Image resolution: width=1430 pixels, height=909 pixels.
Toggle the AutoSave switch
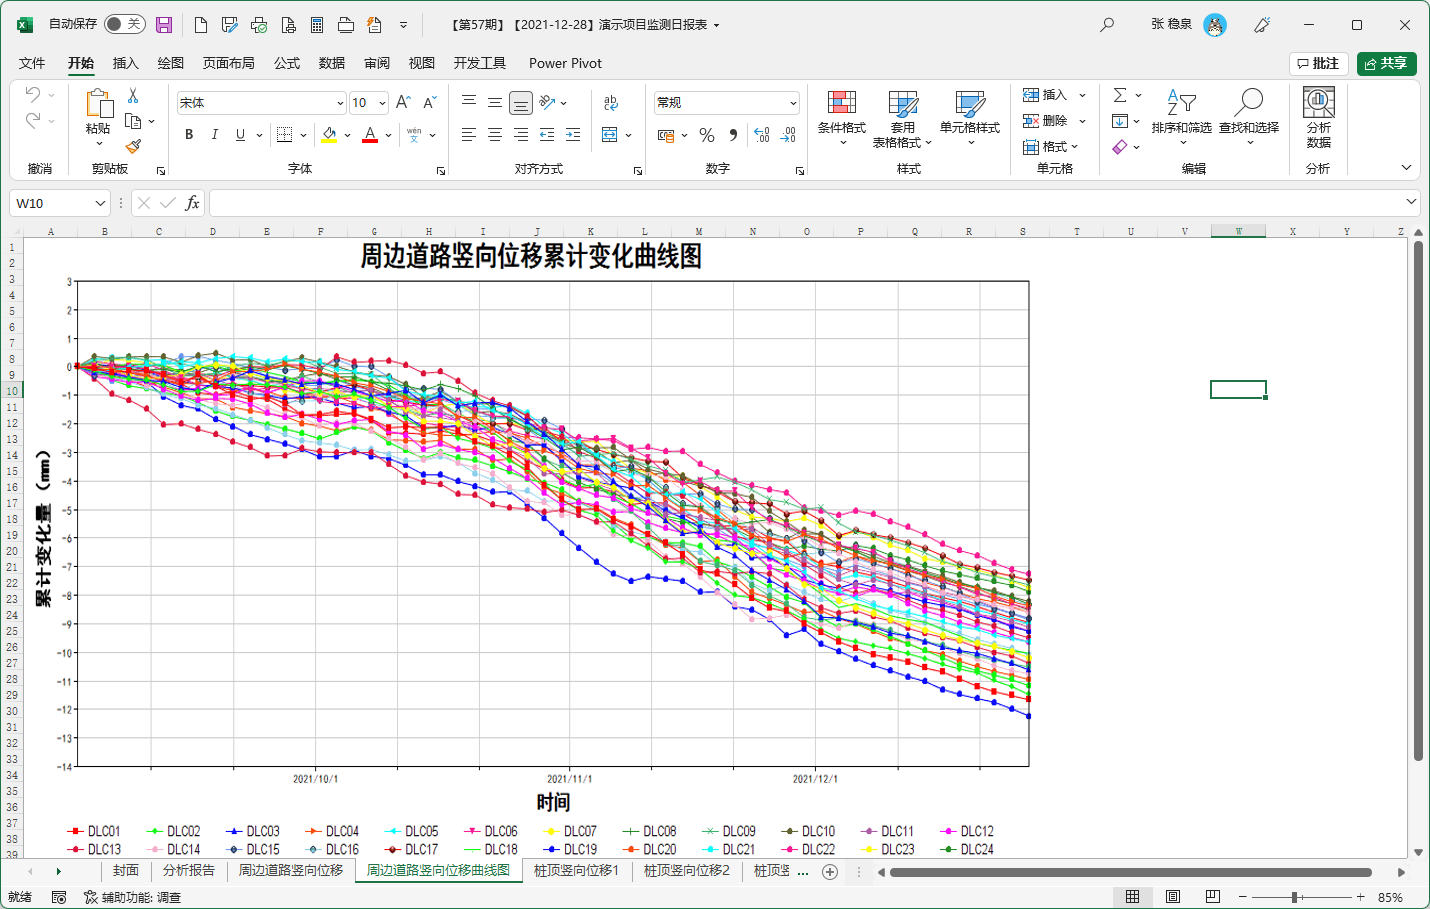tap(125, 24)
